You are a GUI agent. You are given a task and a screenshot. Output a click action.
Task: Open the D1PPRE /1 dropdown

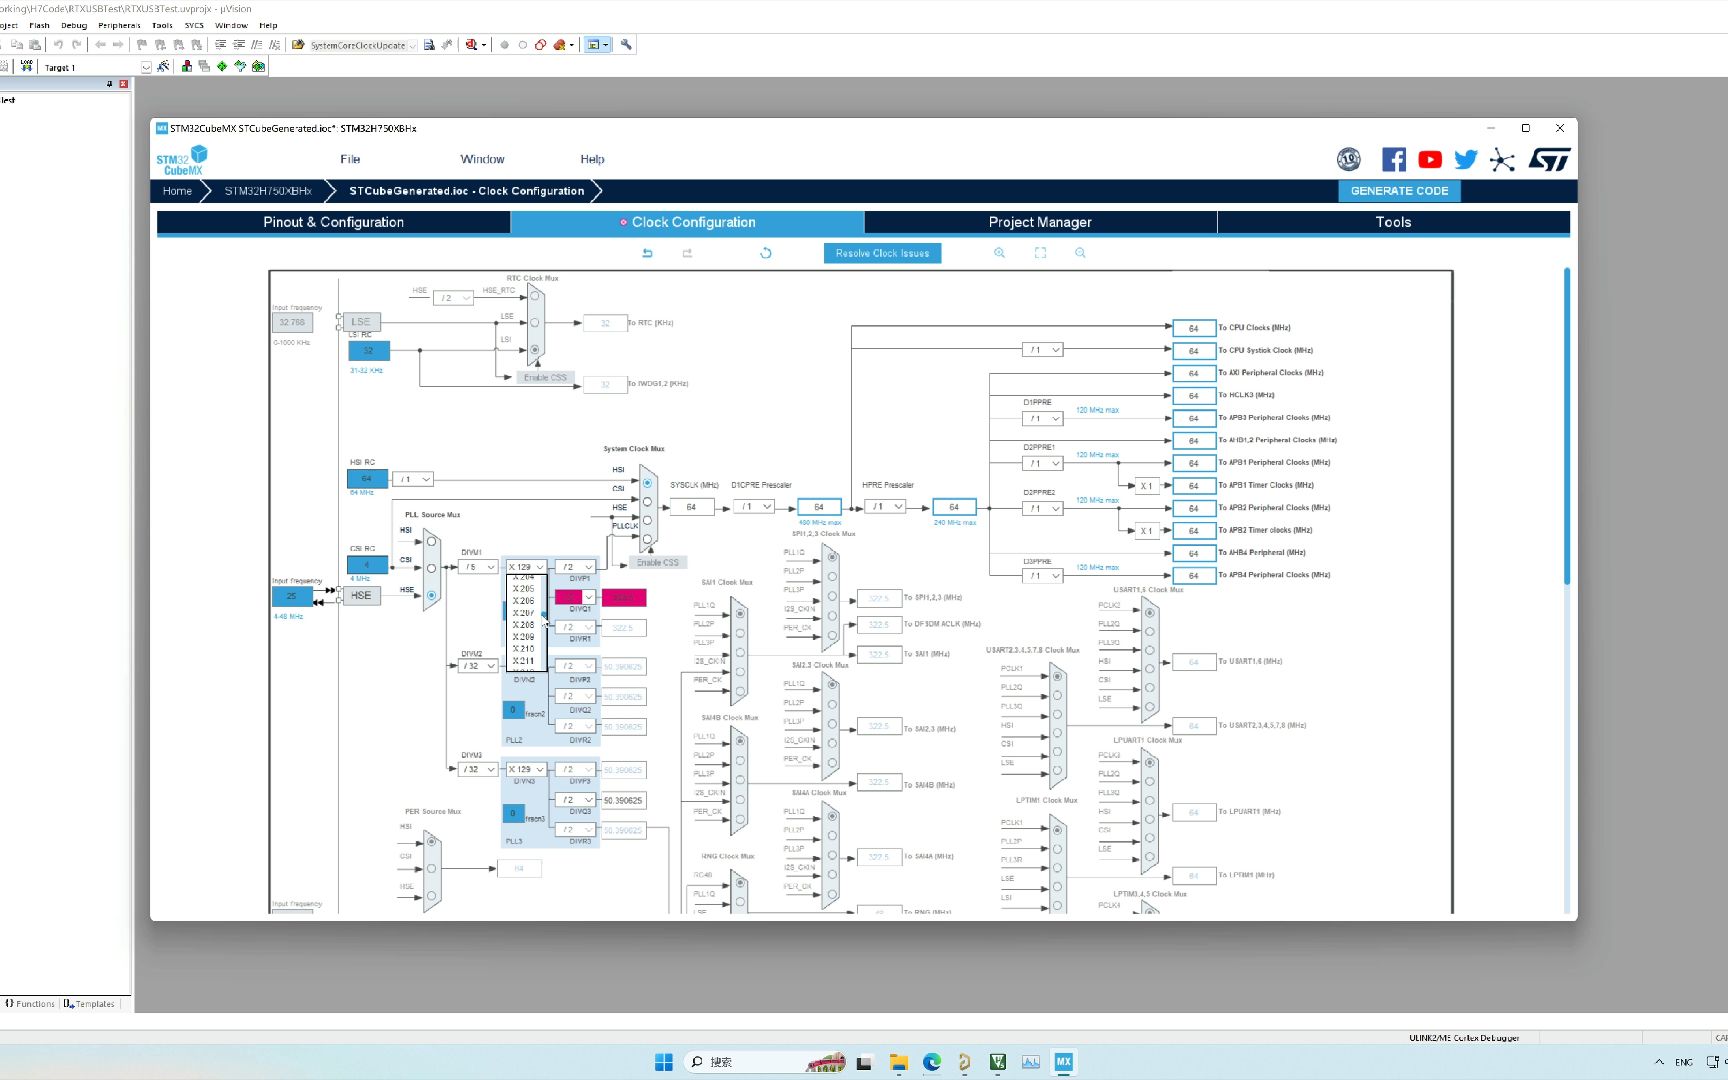click(x=1043, y=419)
